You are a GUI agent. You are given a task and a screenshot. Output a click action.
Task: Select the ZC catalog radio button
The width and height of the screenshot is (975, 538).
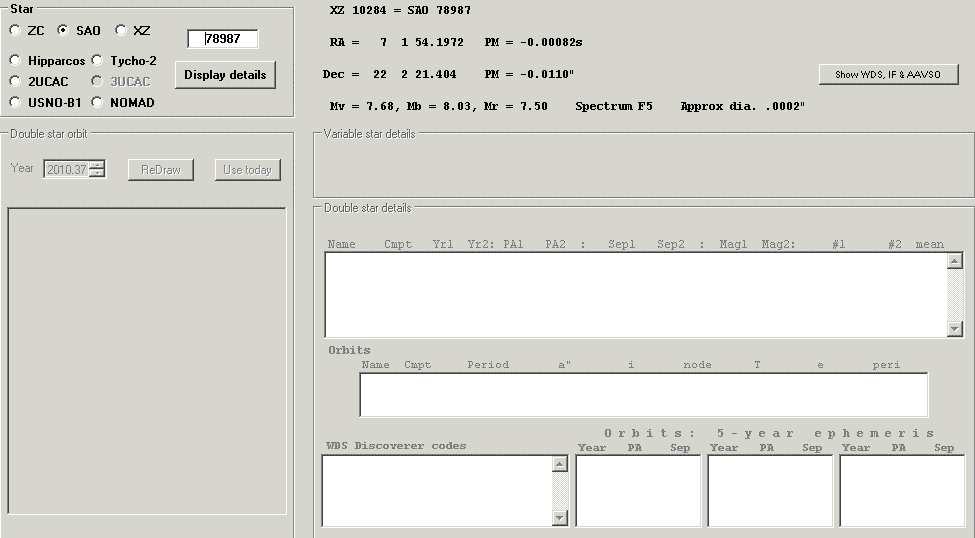pos(16,30)
